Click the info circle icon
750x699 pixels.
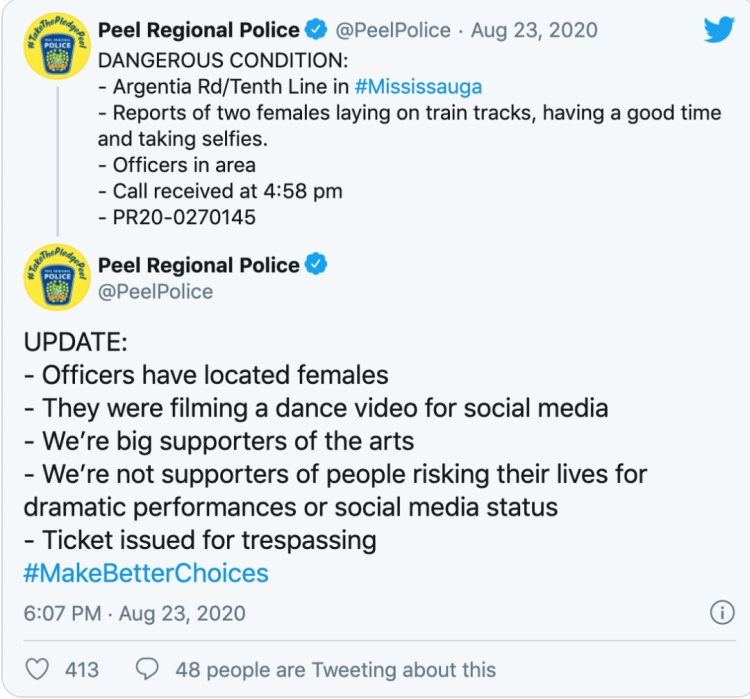click(722, 612)
